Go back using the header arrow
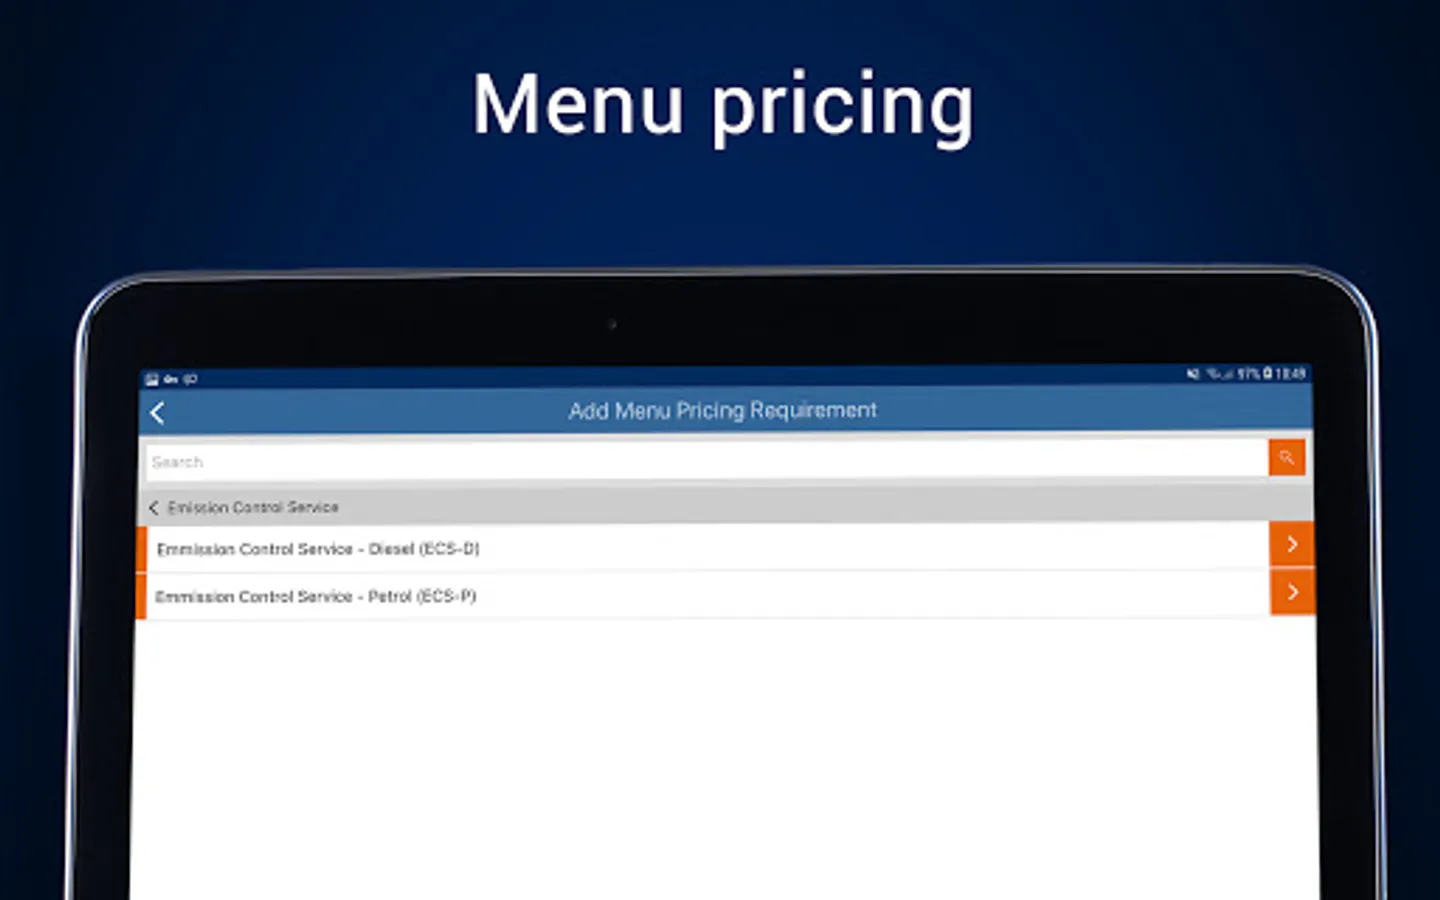This screenshot has height=900, width=1440. [x=158, y=413]
